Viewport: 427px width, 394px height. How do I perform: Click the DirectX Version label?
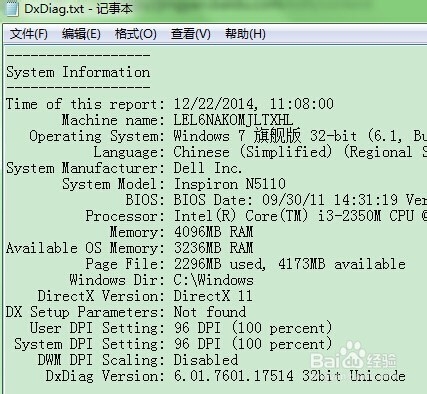(101, 296)
